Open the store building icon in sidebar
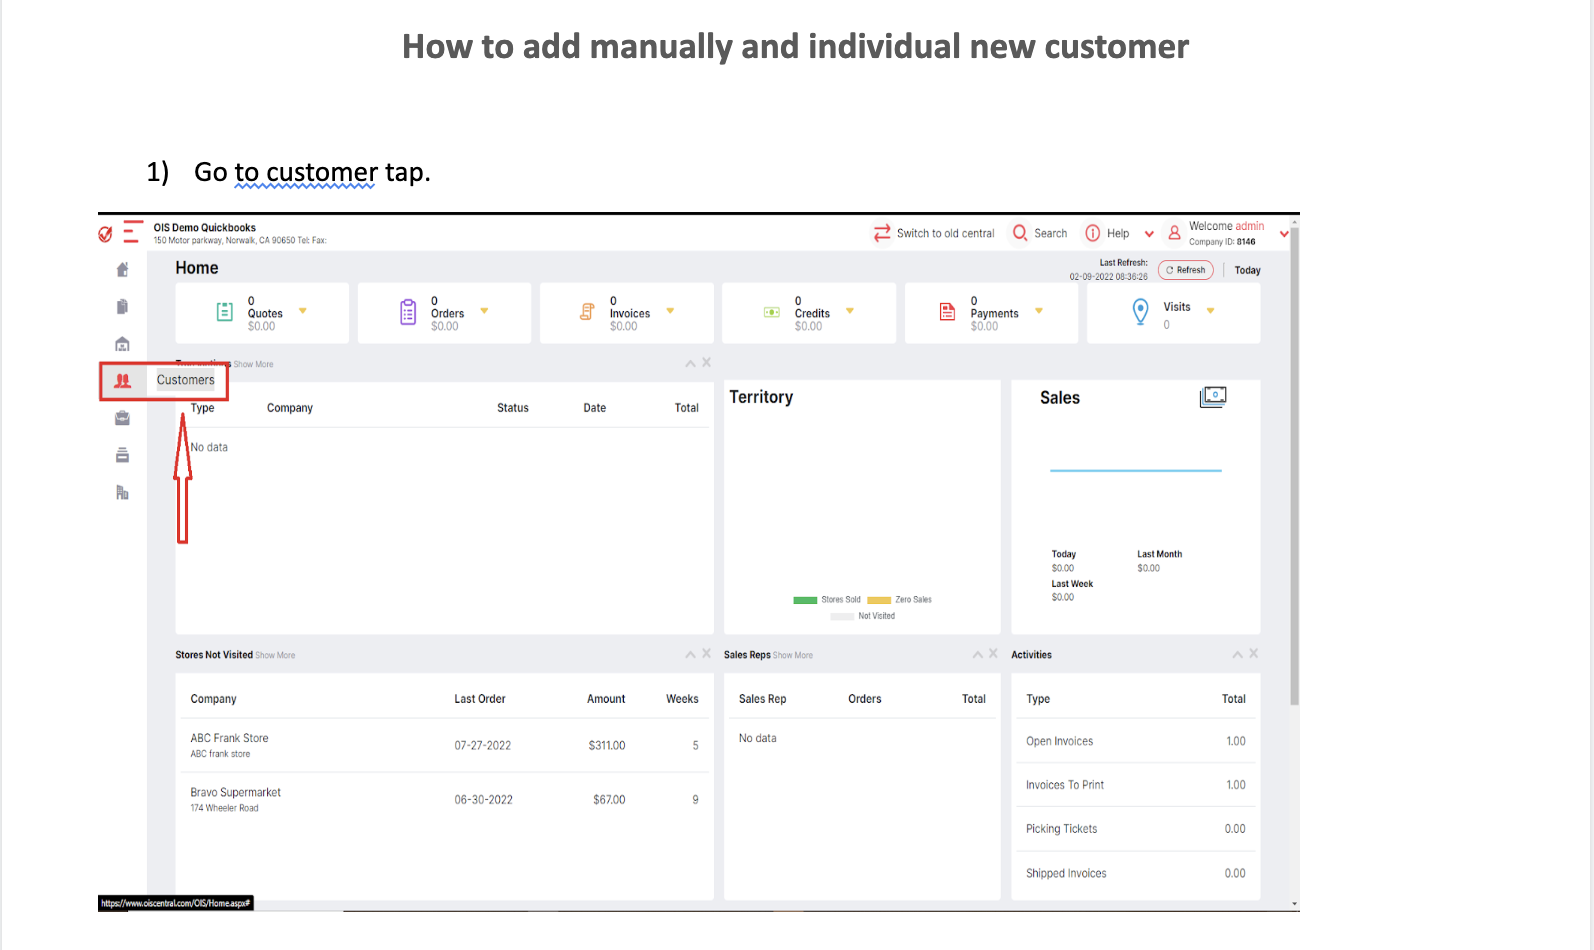The width and height of the screenshot is (1594, 950). (122, 344)
